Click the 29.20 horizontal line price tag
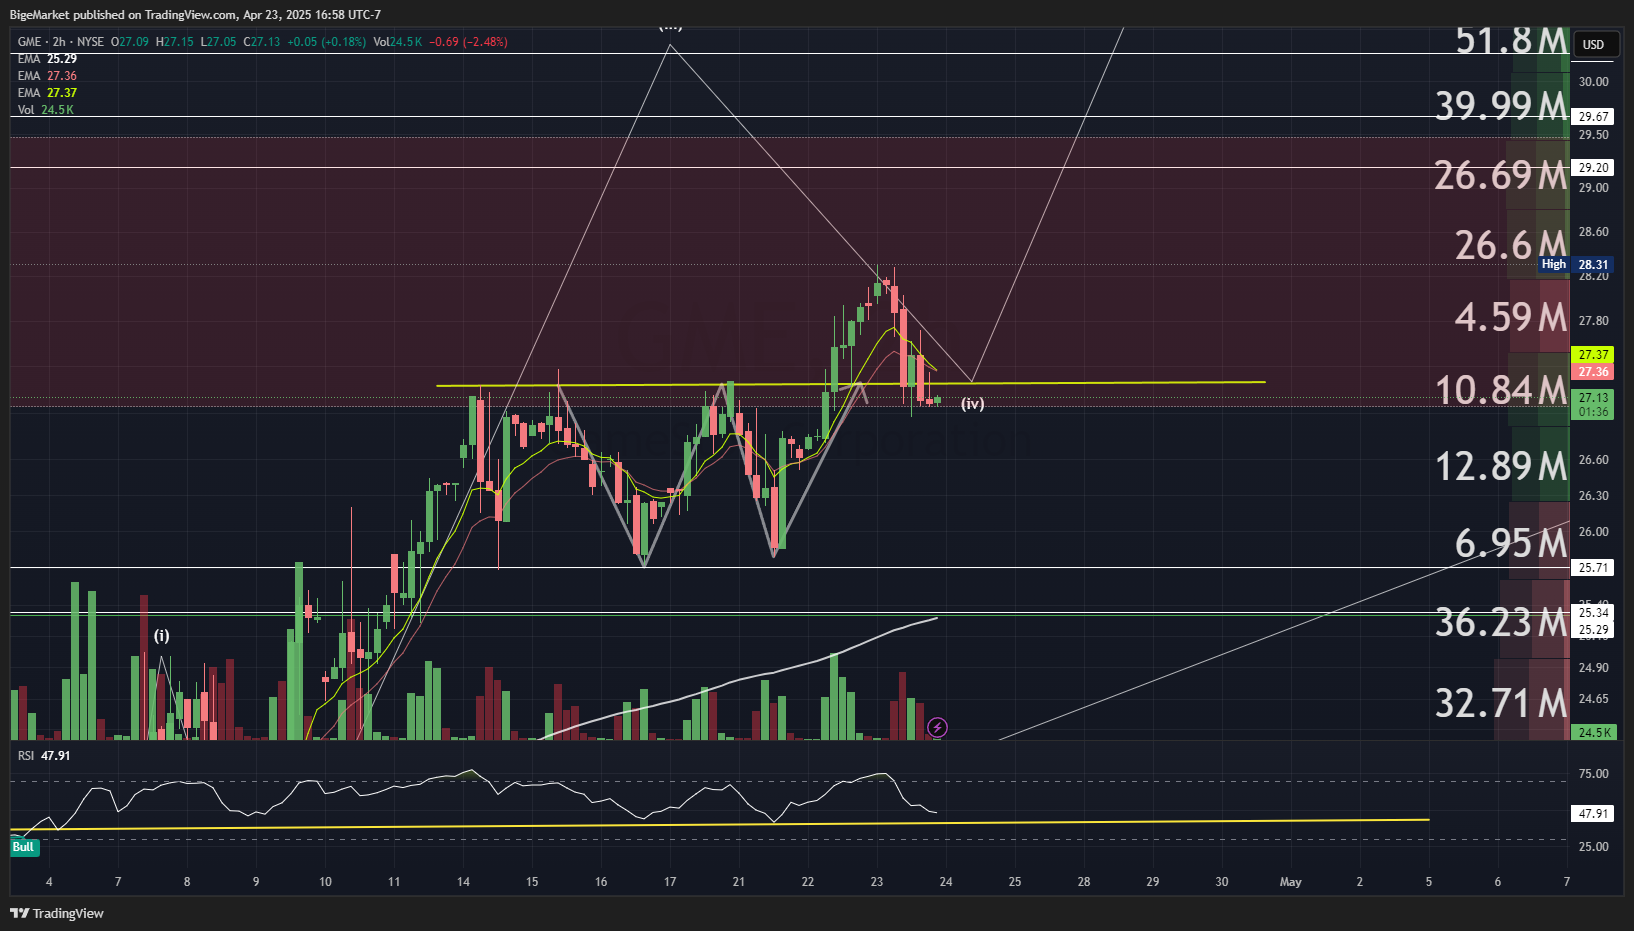1634x931 pixels. 1593,168
